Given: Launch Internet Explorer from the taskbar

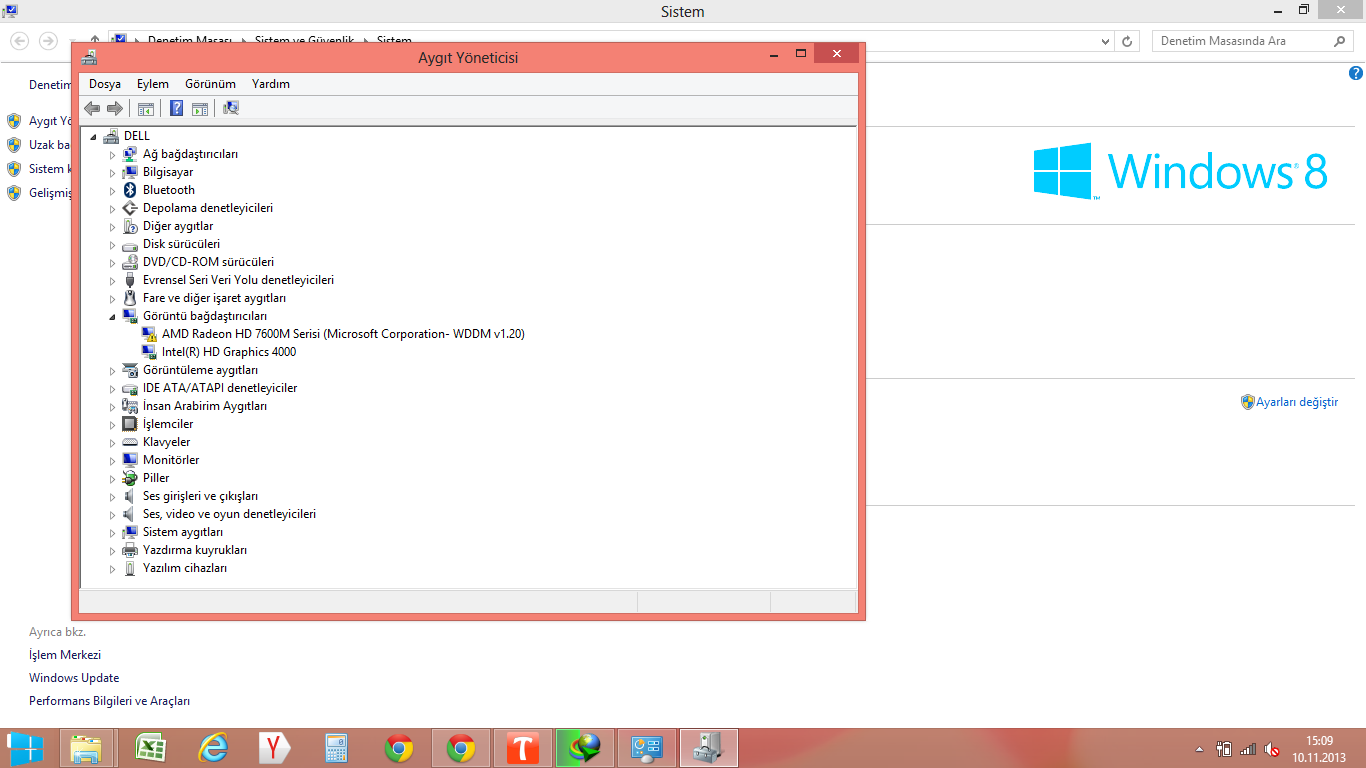Looking at the screenshot, I should coord(213,748).
